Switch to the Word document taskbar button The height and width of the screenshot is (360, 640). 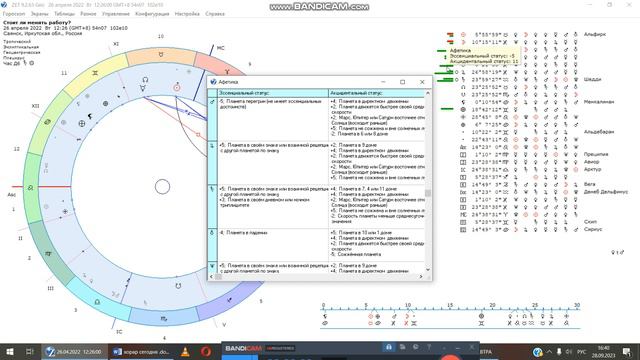click(142, 351)
